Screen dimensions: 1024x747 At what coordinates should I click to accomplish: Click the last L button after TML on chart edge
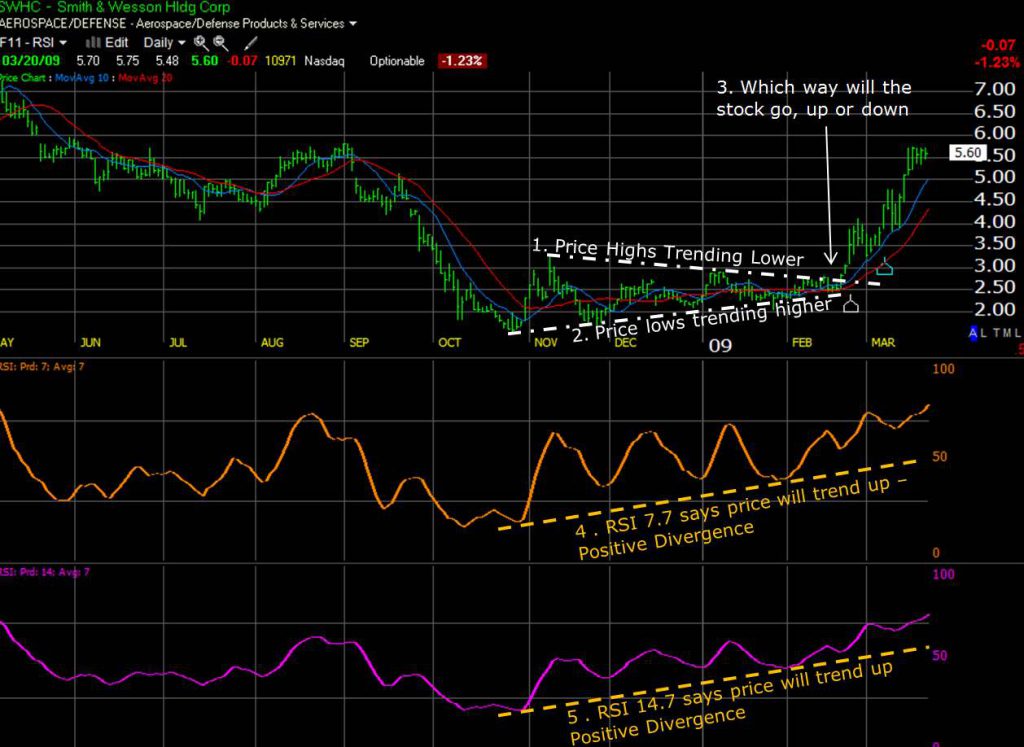point(1018,335)
